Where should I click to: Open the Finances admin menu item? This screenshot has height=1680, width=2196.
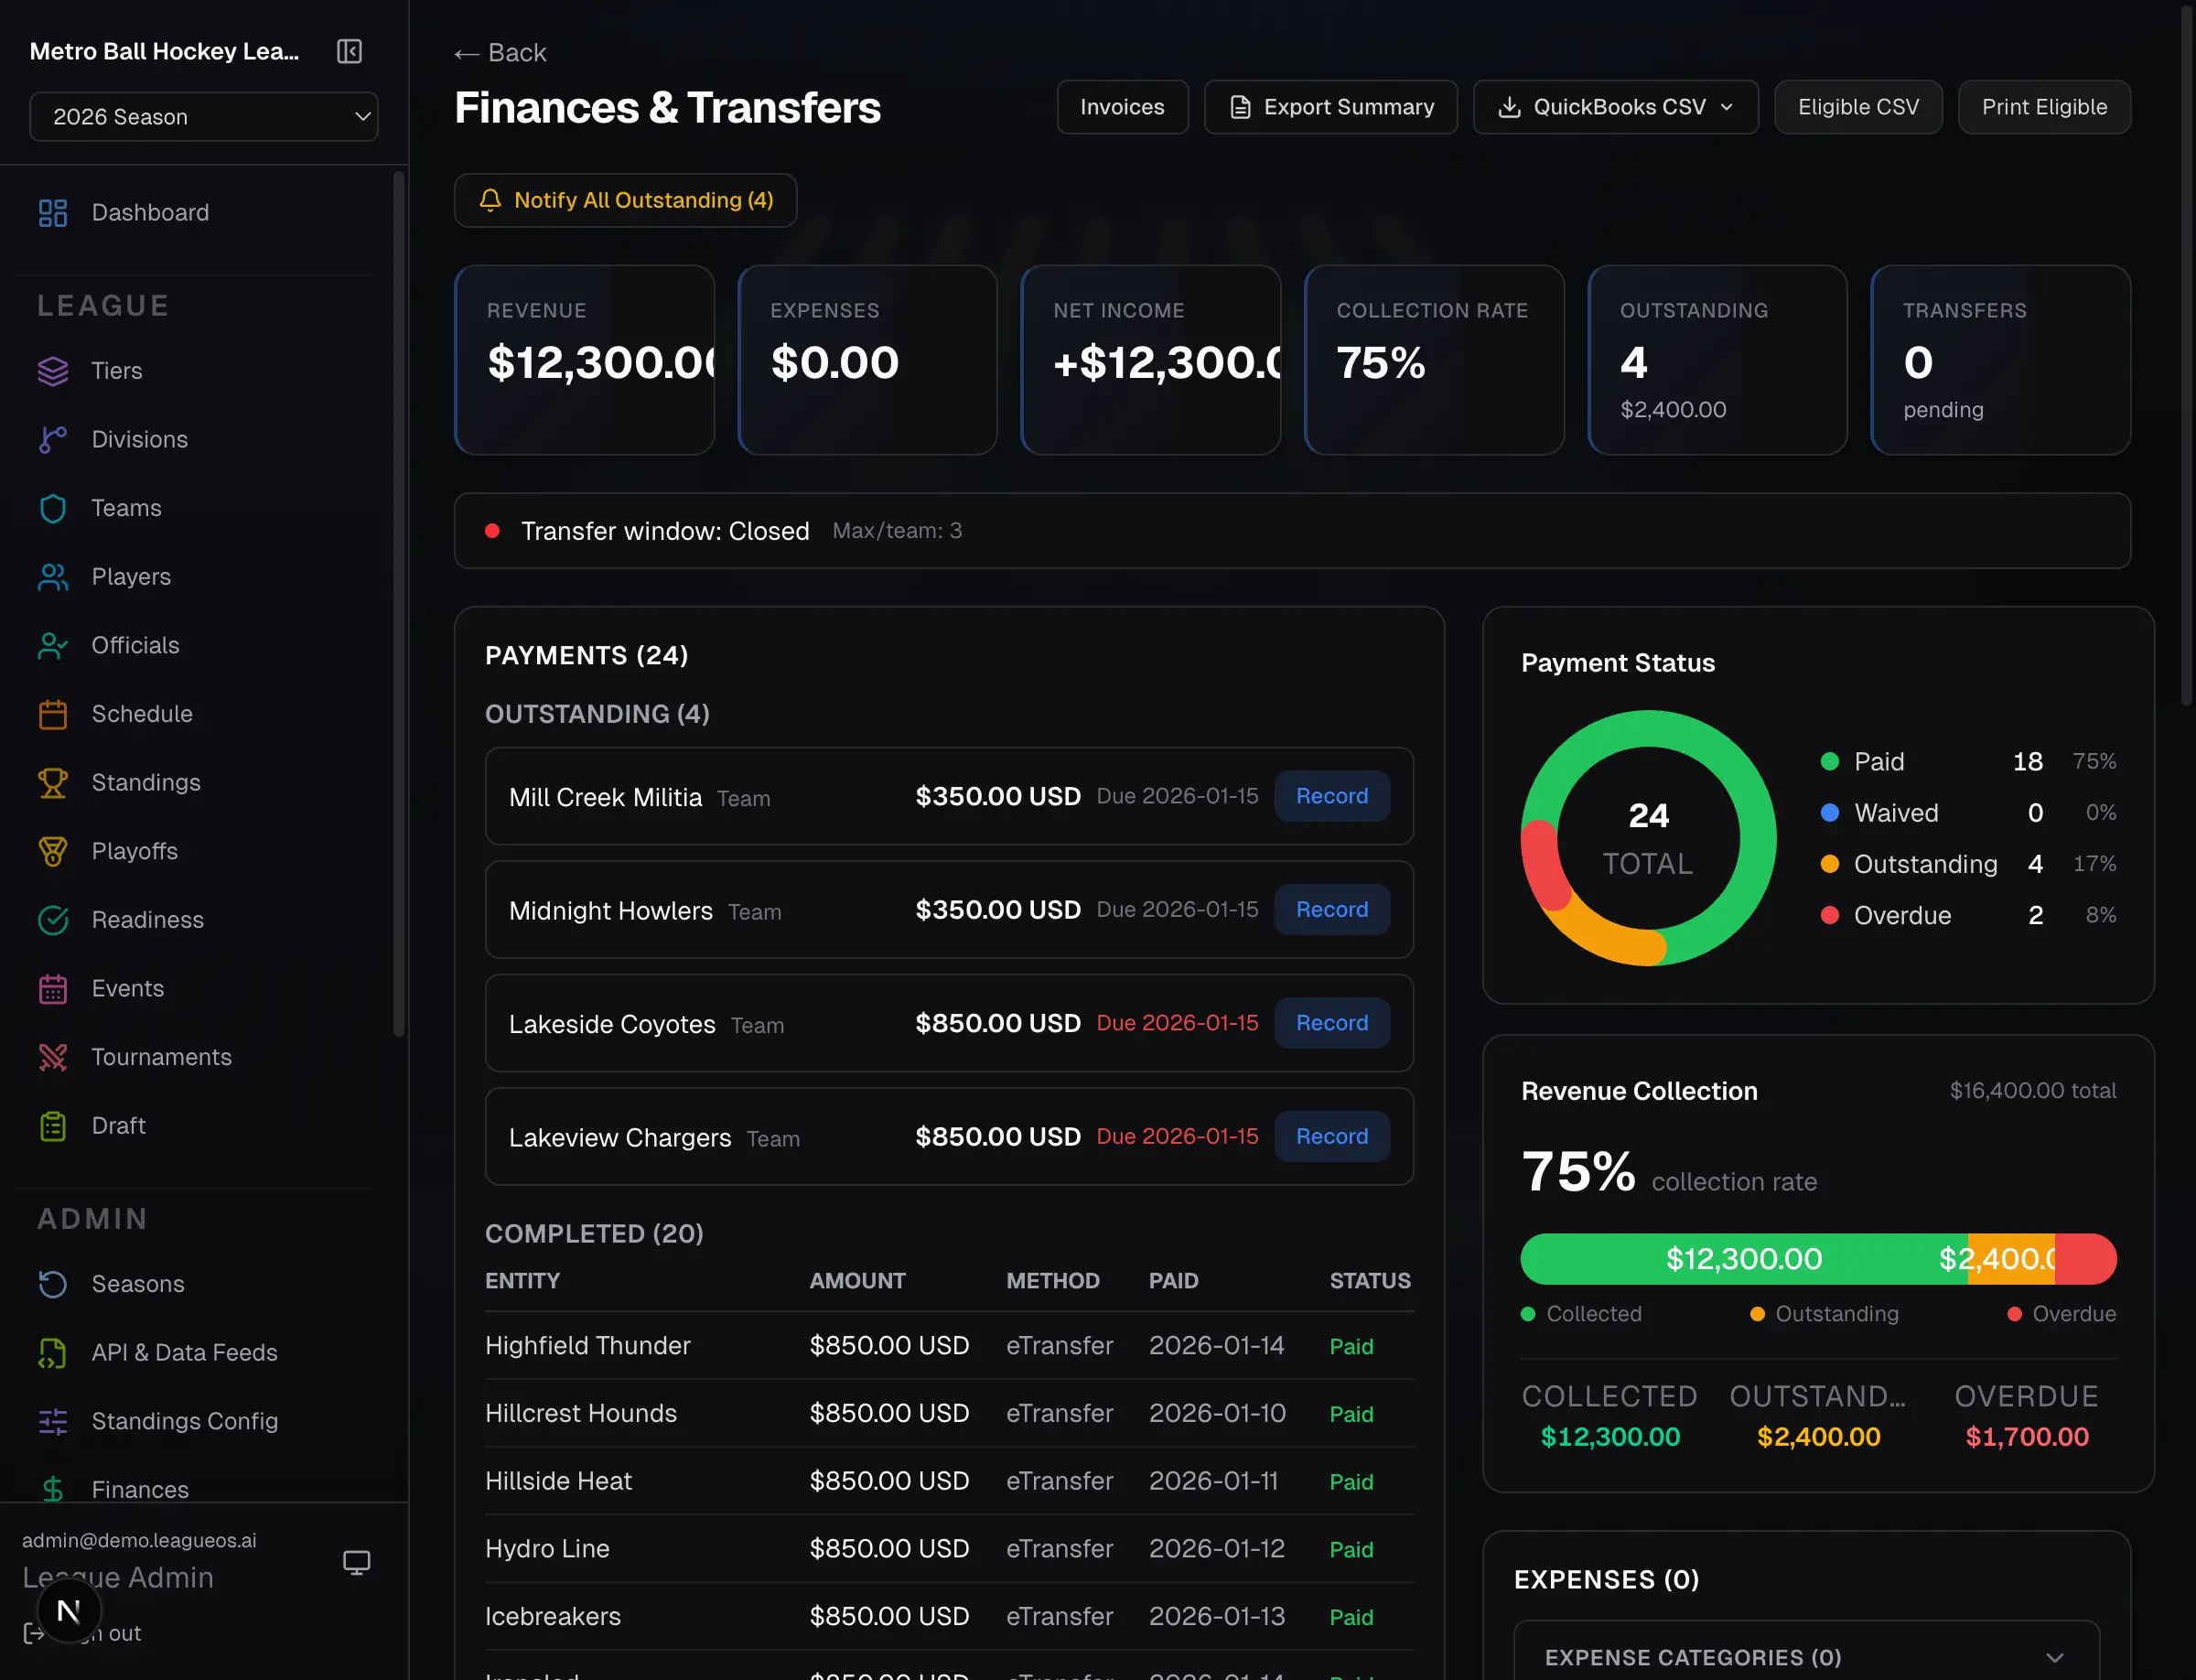pos(139,1489)
